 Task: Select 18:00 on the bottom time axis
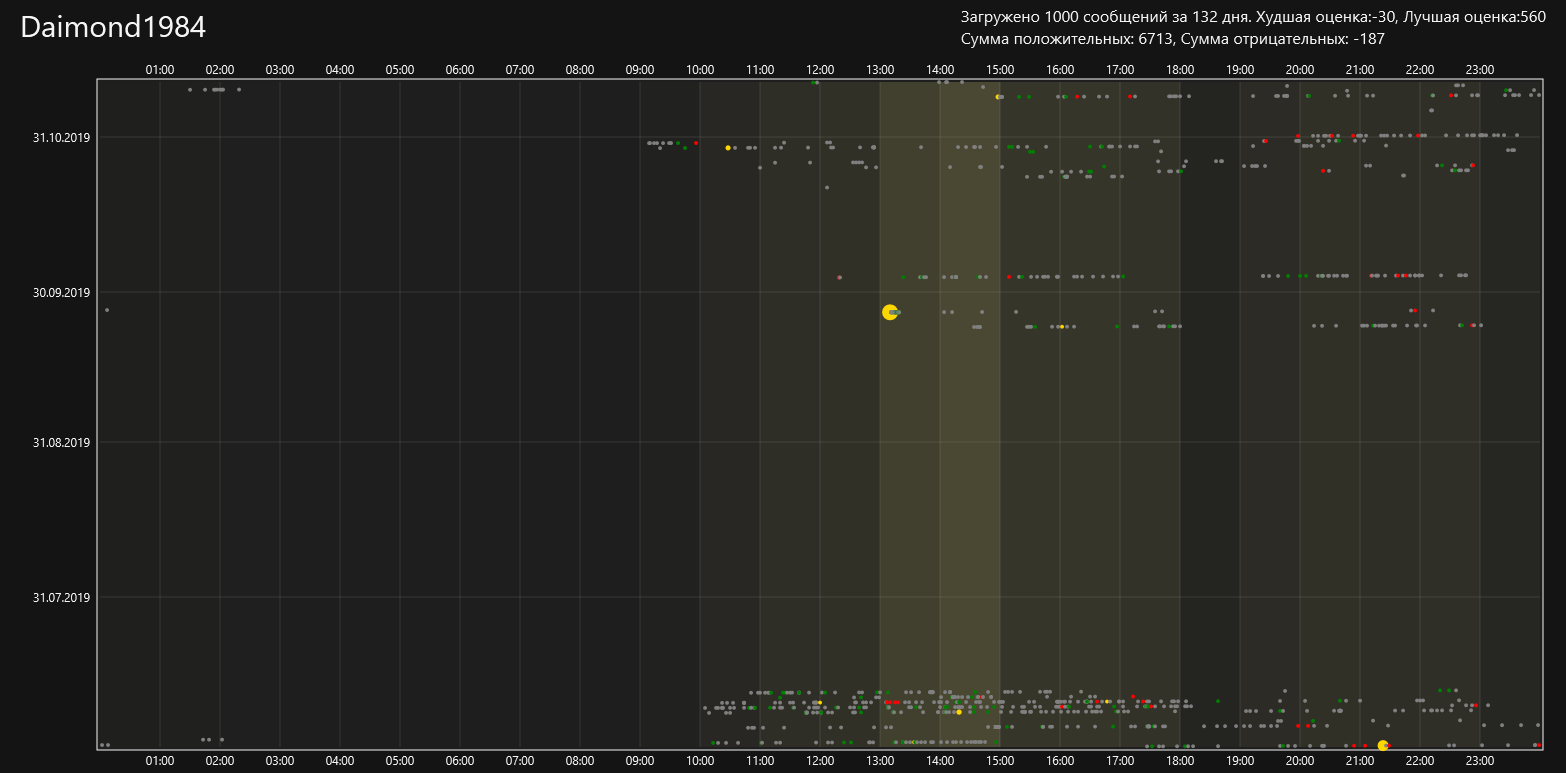click(1180, 761)
